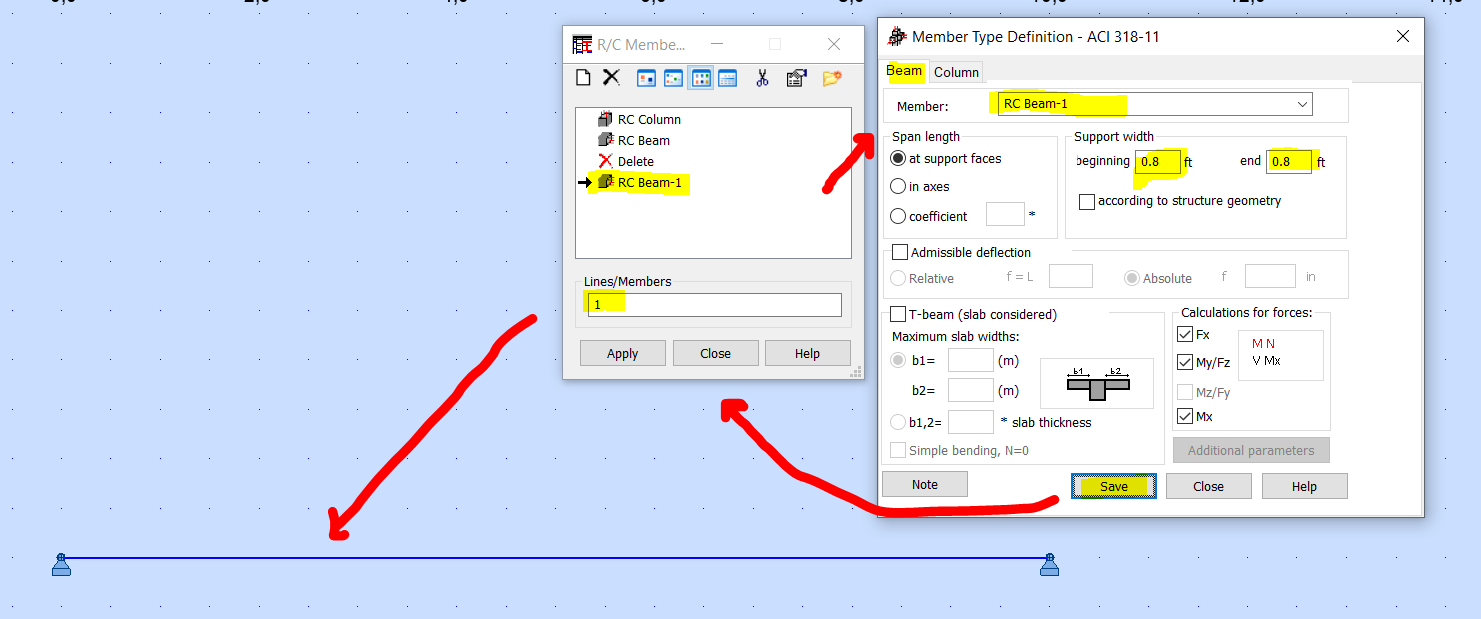Viewport: 1481px width, 619px height.
Task: Switch list to small icons view
Action: 673,78
